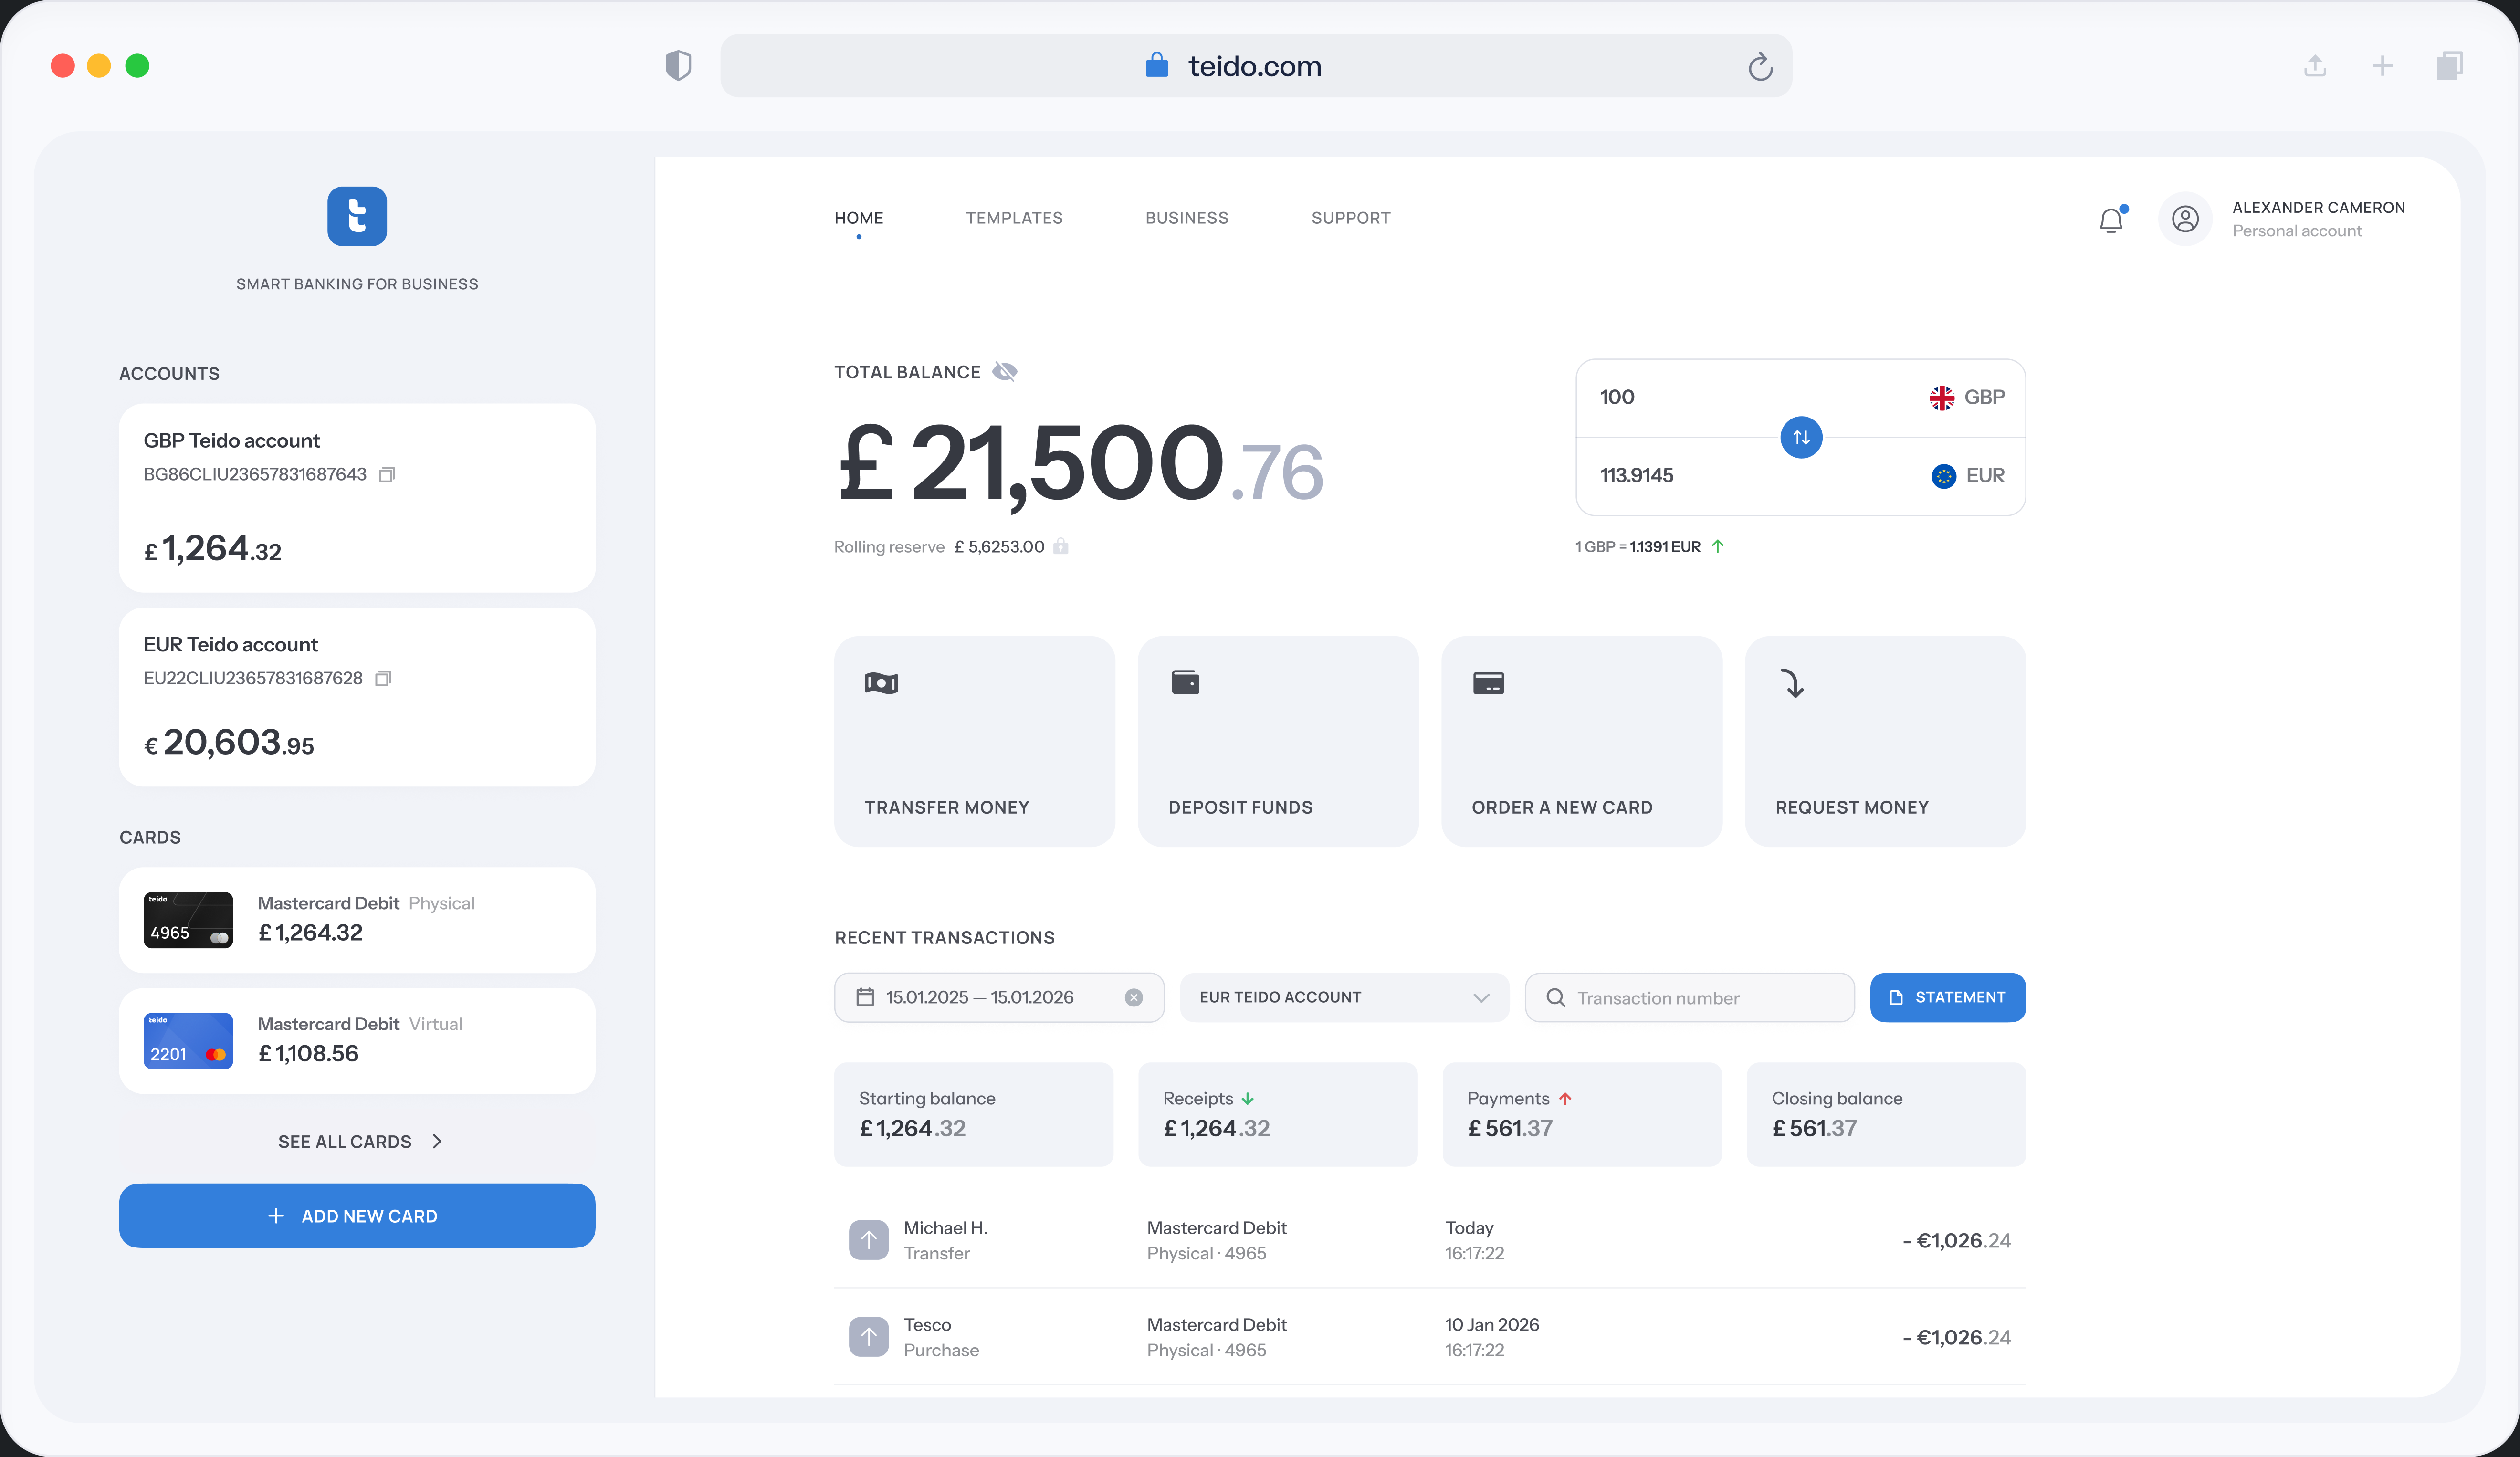Viewport: 2520px width, 1457px height.
Task: Open the Michael H. transfer transaction
Action: (x=1430, y=1240)
